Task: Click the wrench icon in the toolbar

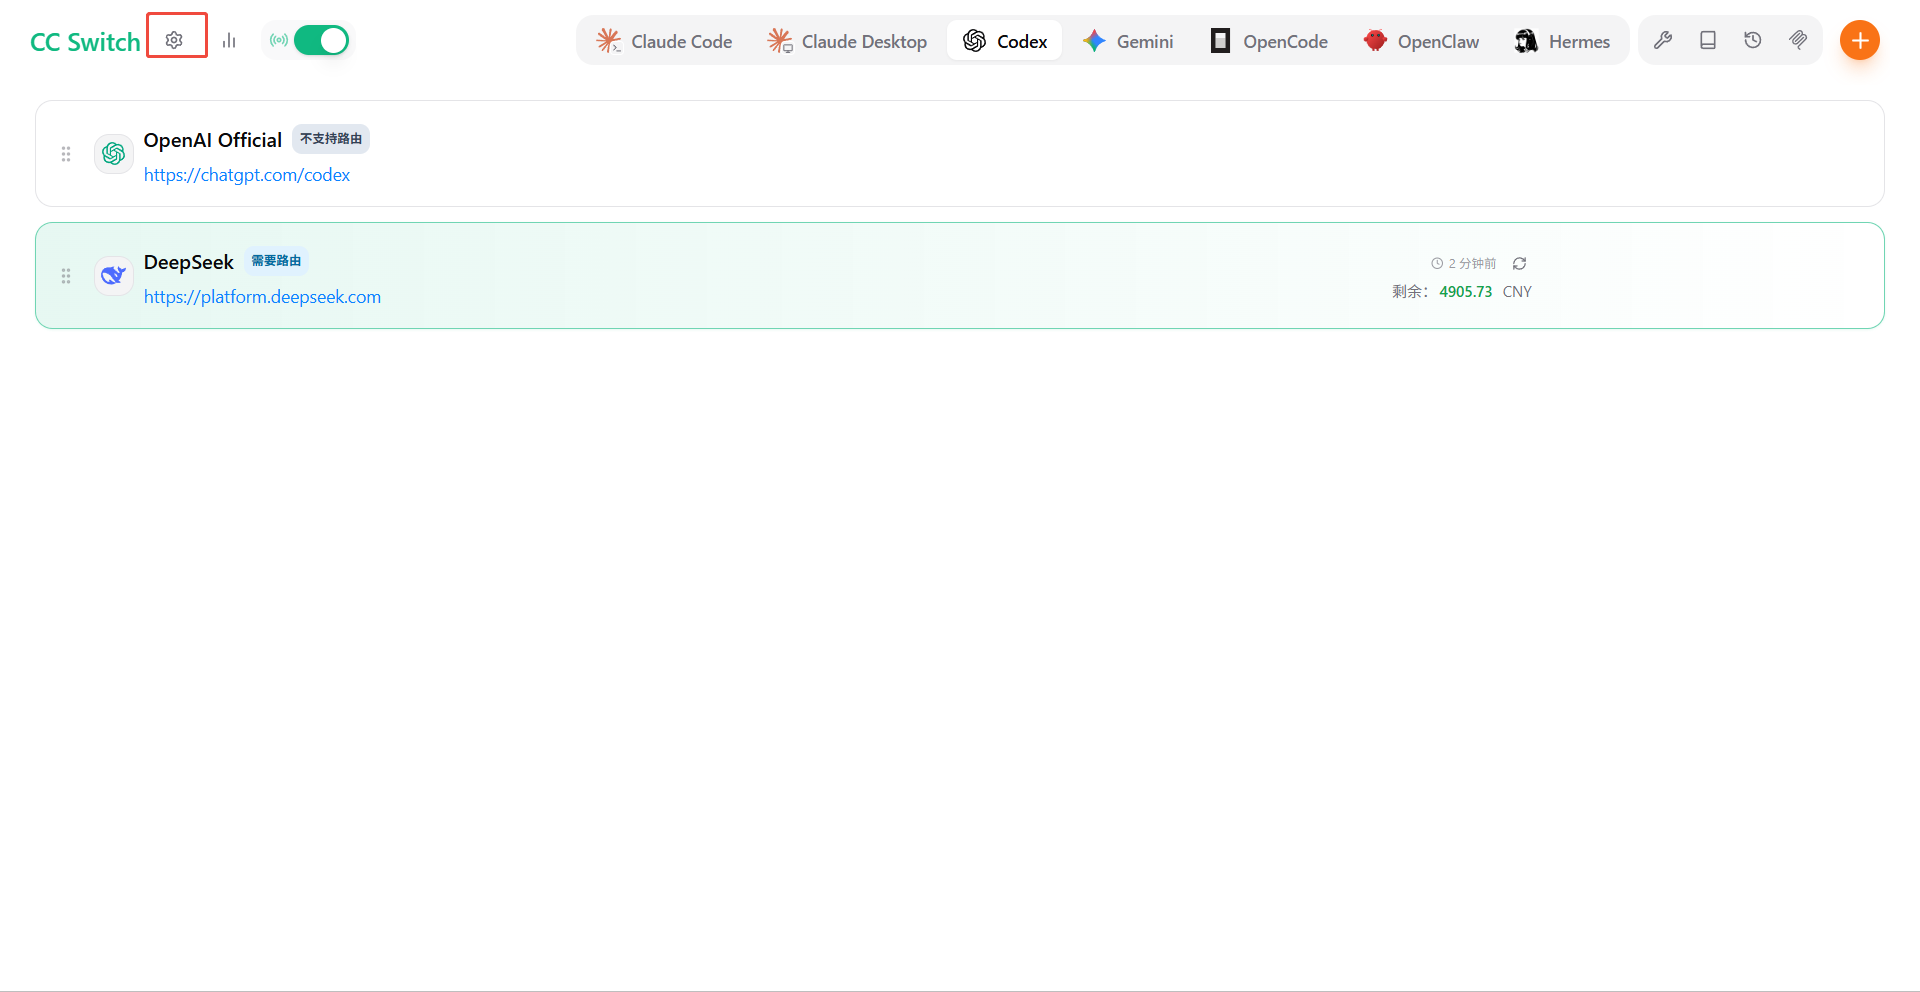Action: point(1663,40)
